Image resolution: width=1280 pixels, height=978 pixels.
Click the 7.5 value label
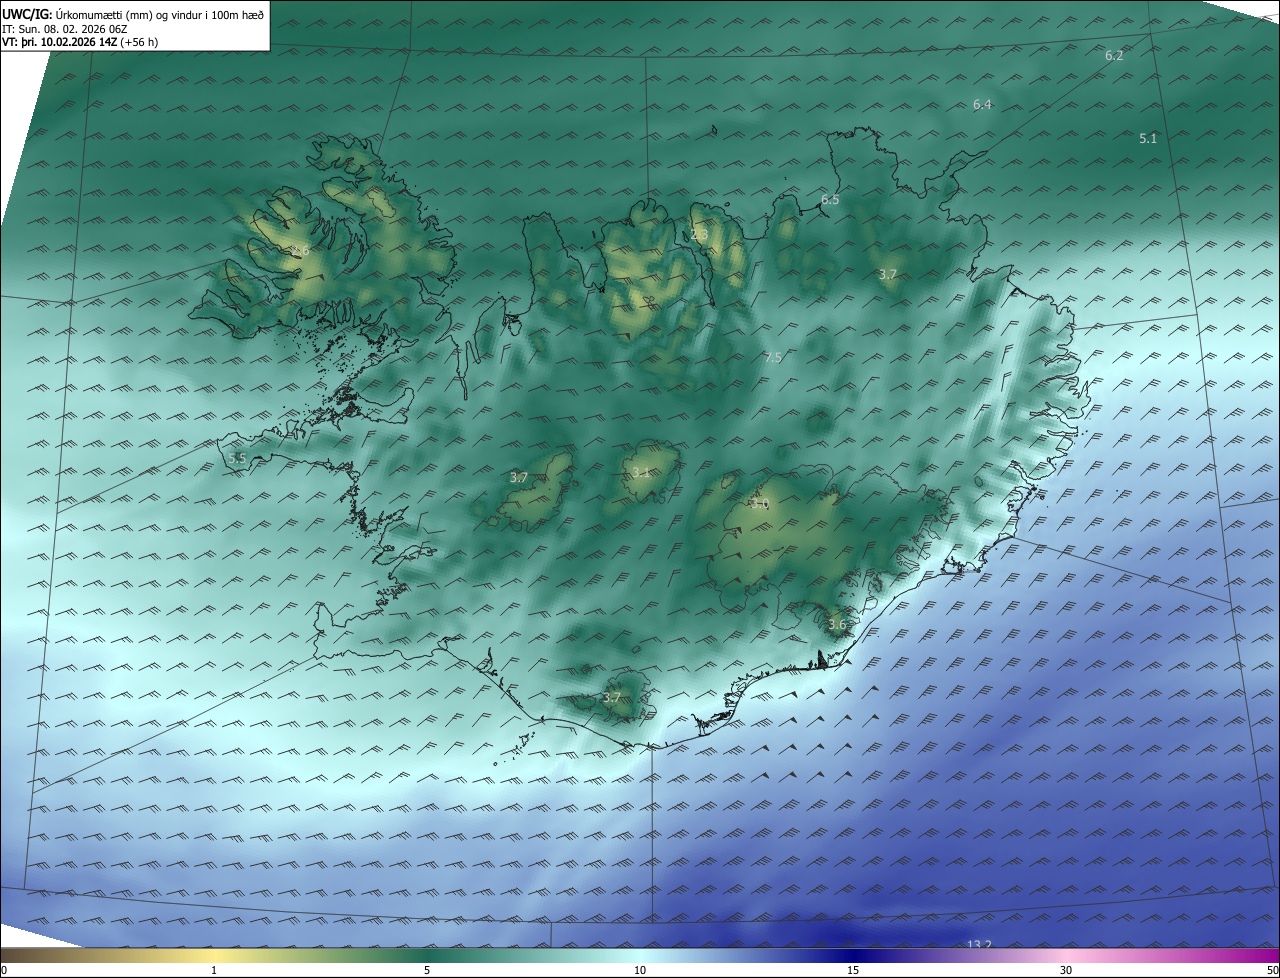[x=772, y=358]
